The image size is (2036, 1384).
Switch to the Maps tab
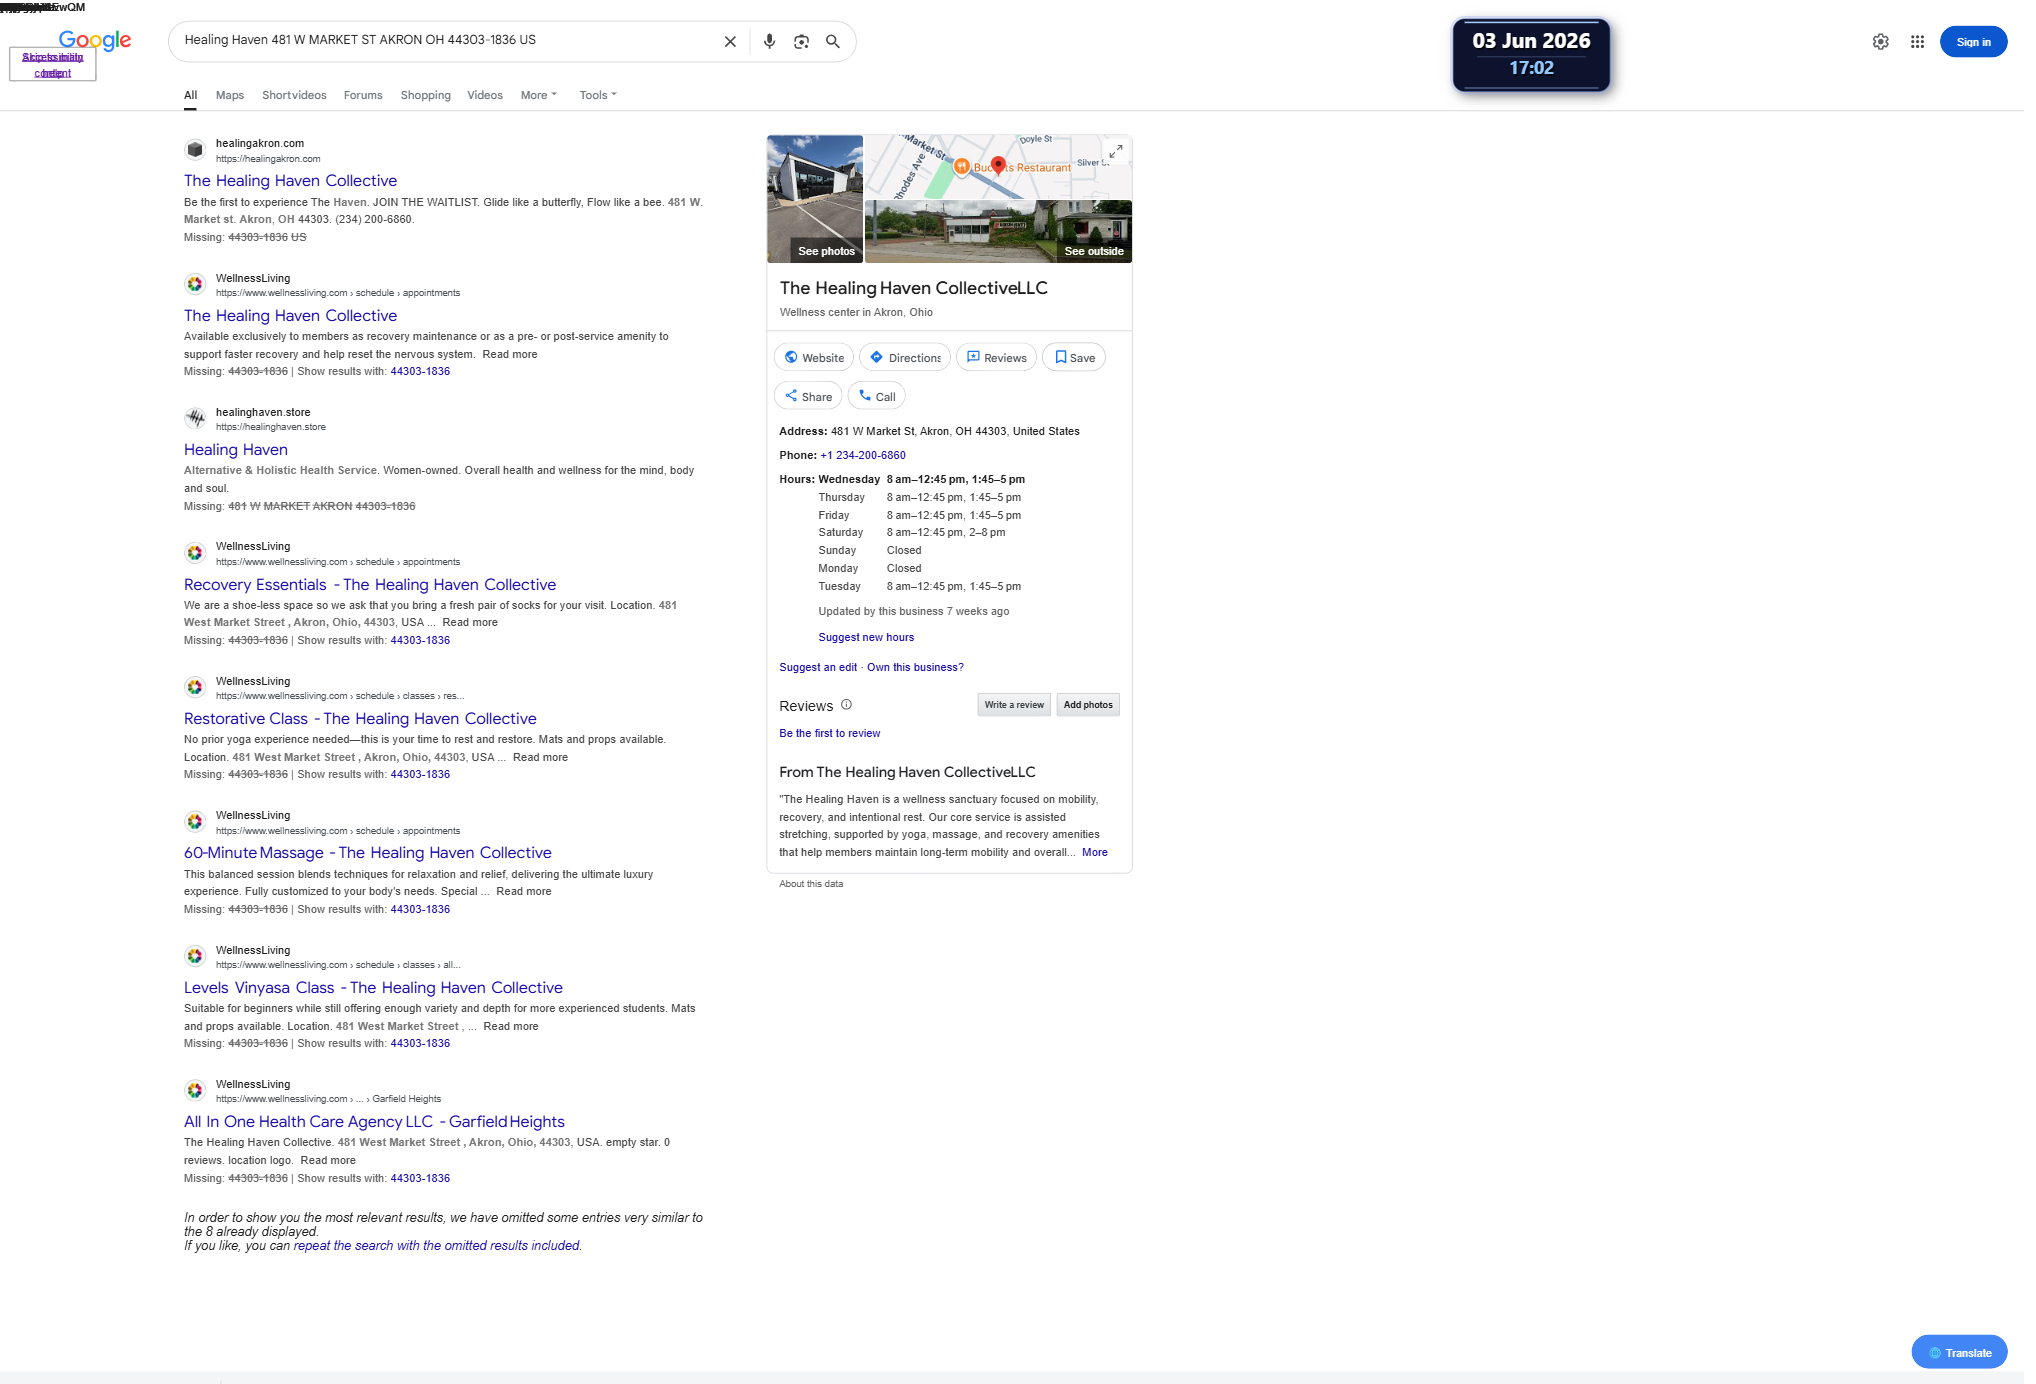[x=230, y=95]
